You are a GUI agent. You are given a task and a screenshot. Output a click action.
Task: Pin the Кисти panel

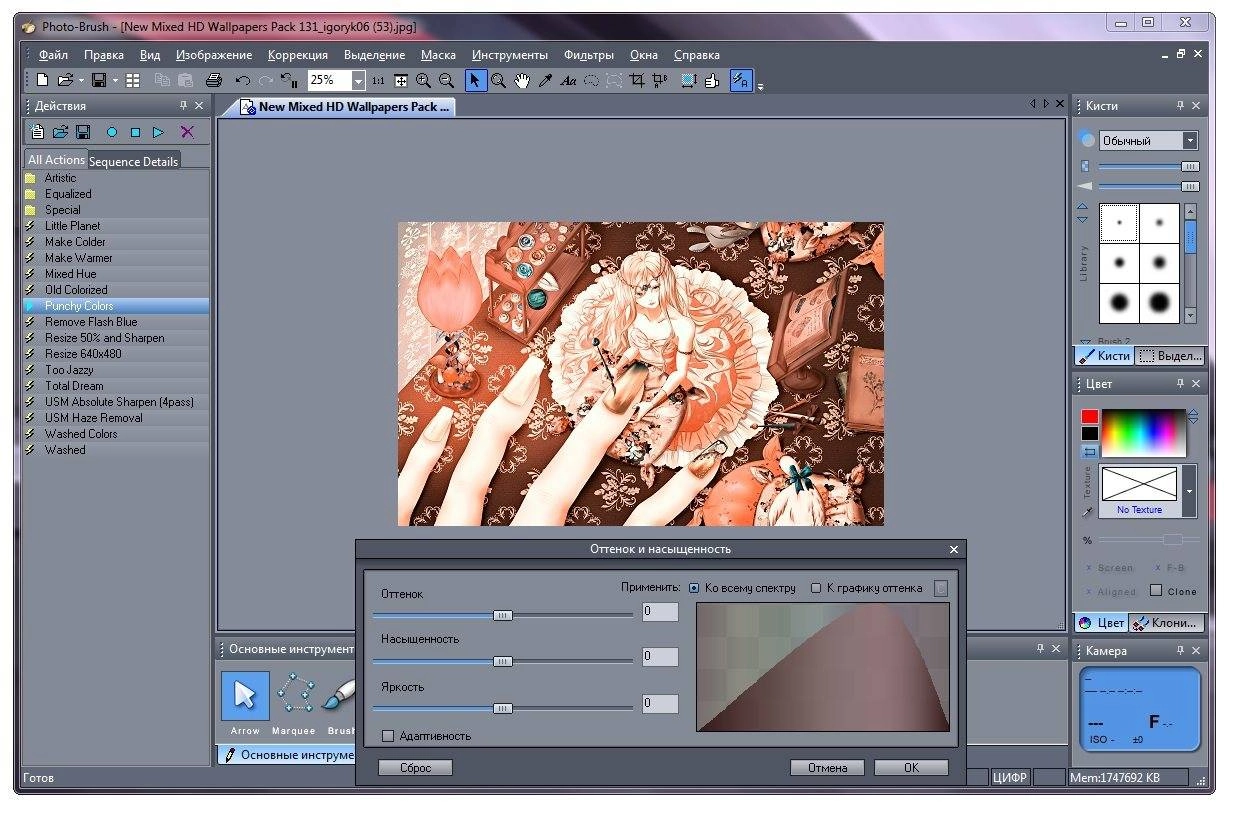(x=1180, y=105)
